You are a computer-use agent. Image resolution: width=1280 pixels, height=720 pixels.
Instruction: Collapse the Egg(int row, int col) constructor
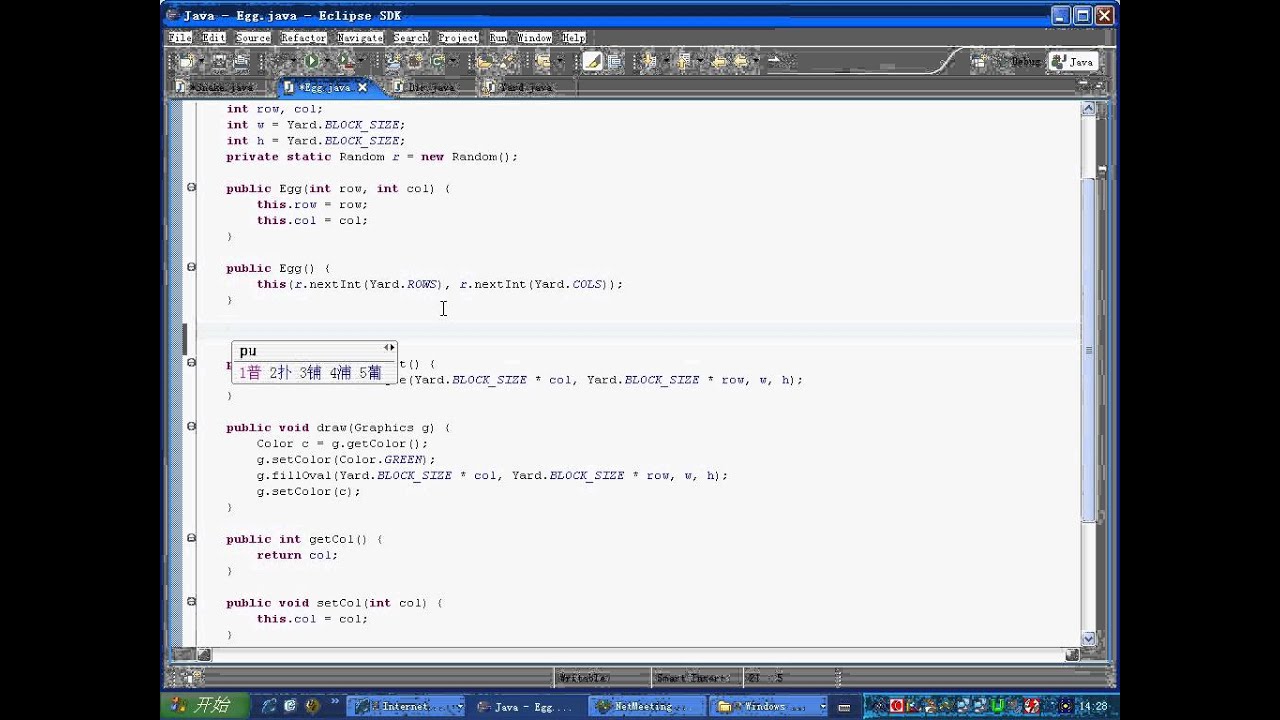tap(191, 188)
